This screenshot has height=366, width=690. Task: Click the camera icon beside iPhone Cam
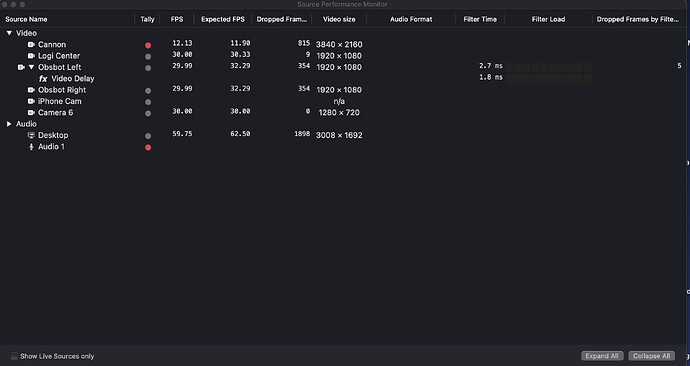pos(31,101)
